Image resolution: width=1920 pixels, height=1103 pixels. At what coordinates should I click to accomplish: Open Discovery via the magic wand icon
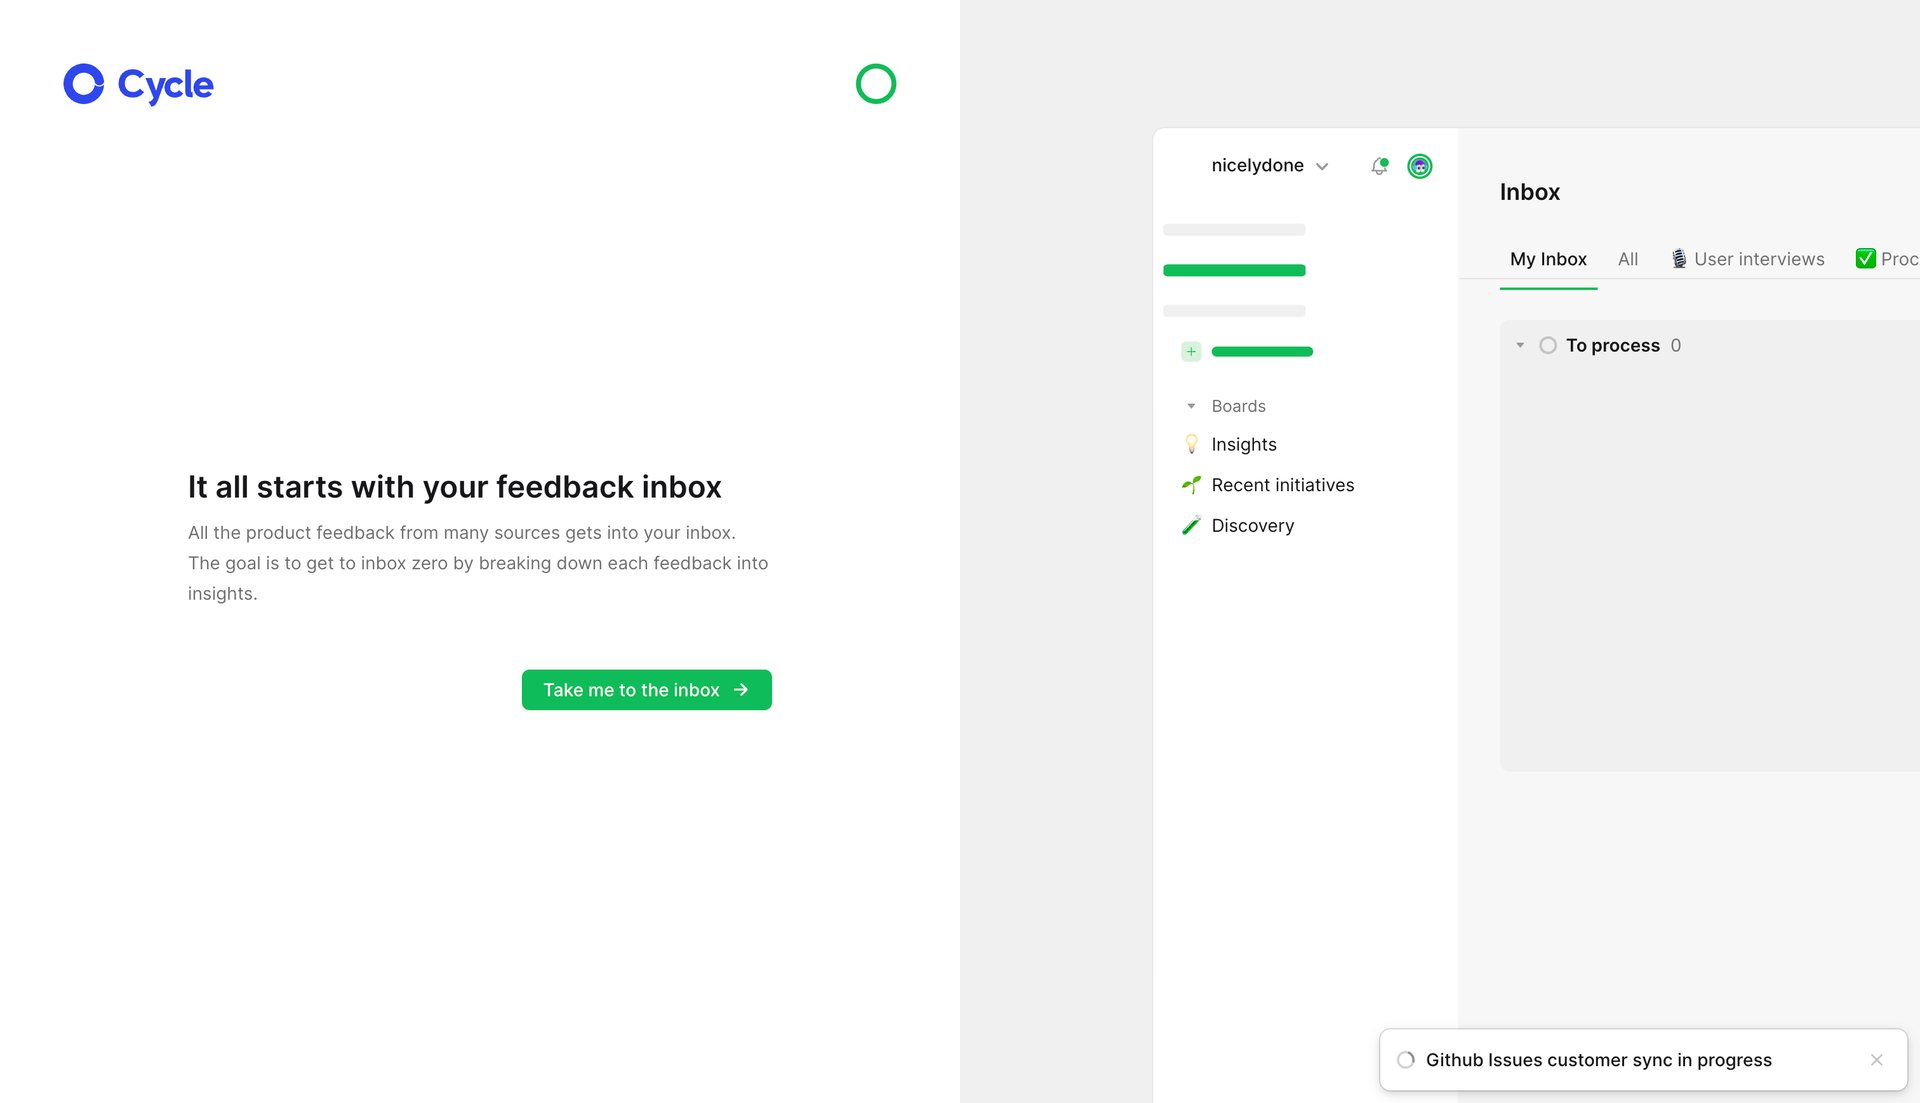(1191, 525)
